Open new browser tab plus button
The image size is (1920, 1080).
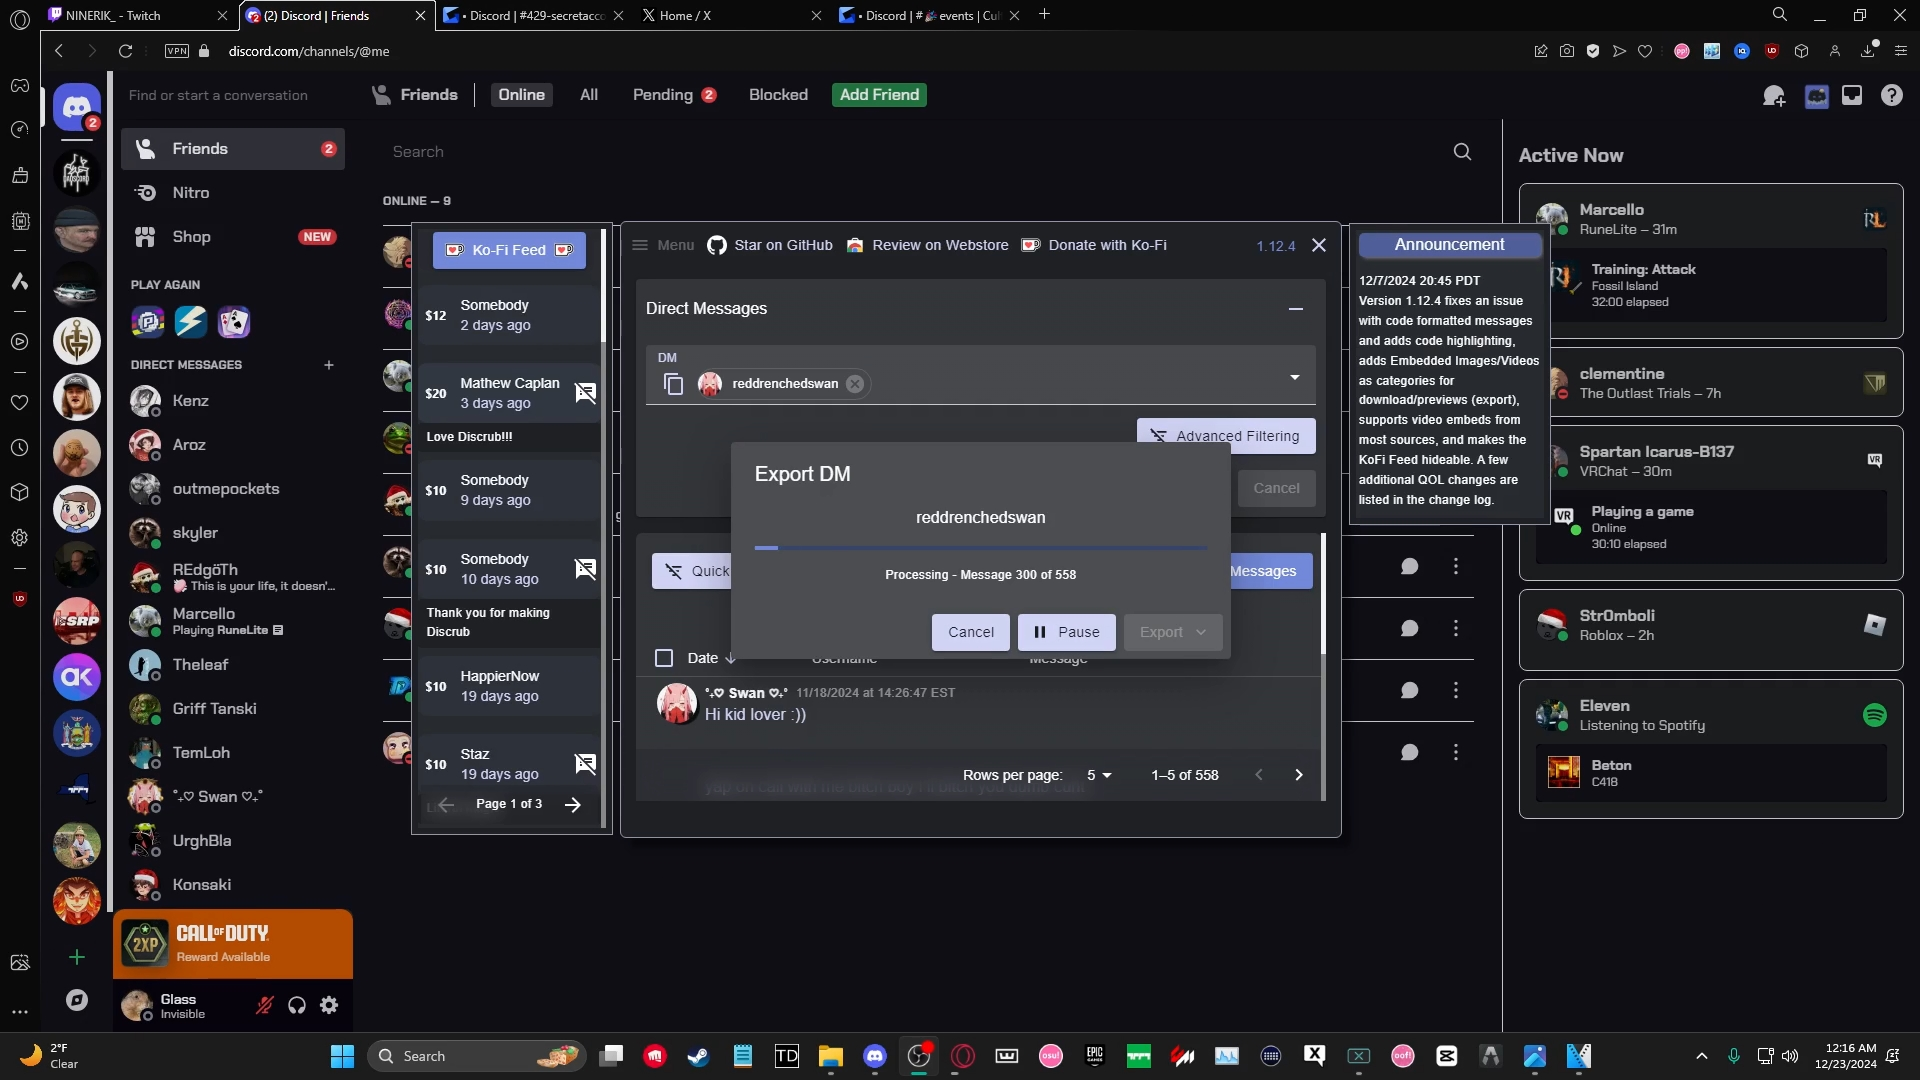(x=1044, y=15)
